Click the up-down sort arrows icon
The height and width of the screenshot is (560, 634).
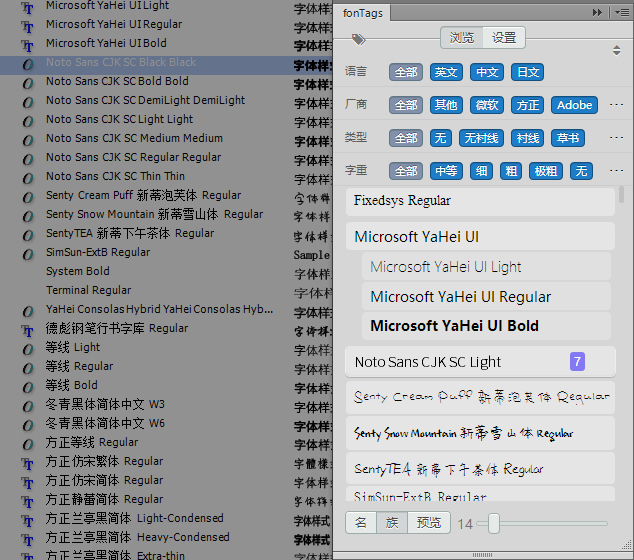[616, 51]
